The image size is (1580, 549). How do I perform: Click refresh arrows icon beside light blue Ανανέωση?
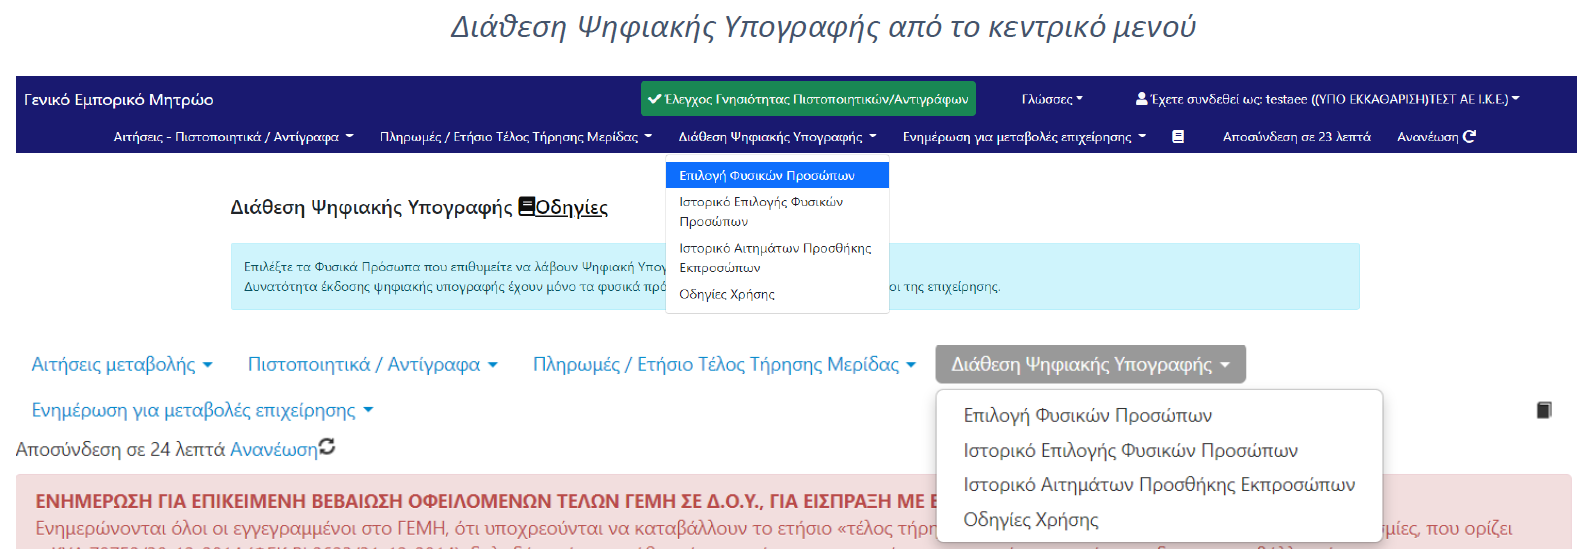click(x=326, y=447)
